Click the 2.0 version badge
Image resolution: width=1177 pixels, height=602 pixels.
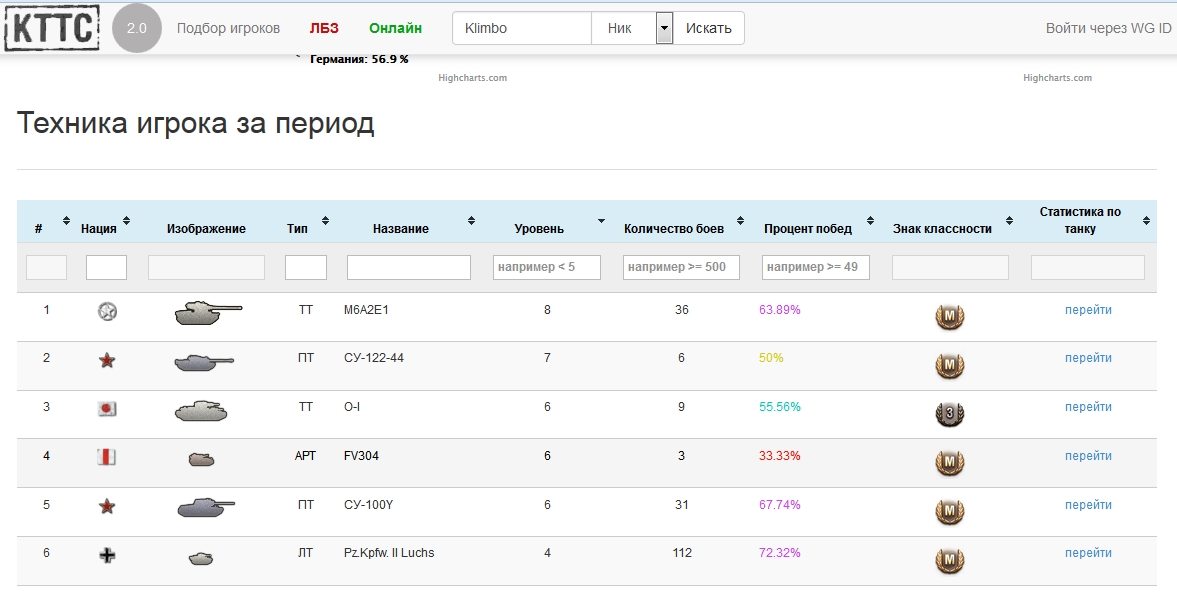(x=137, y=28)
